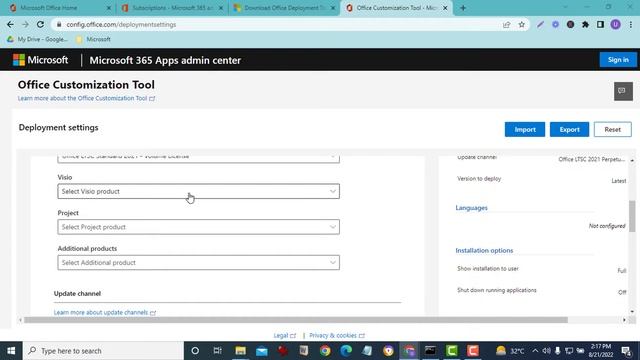Open Chrome three-dot menu
The image size is (640, 360).
click(x=631, y=24)
